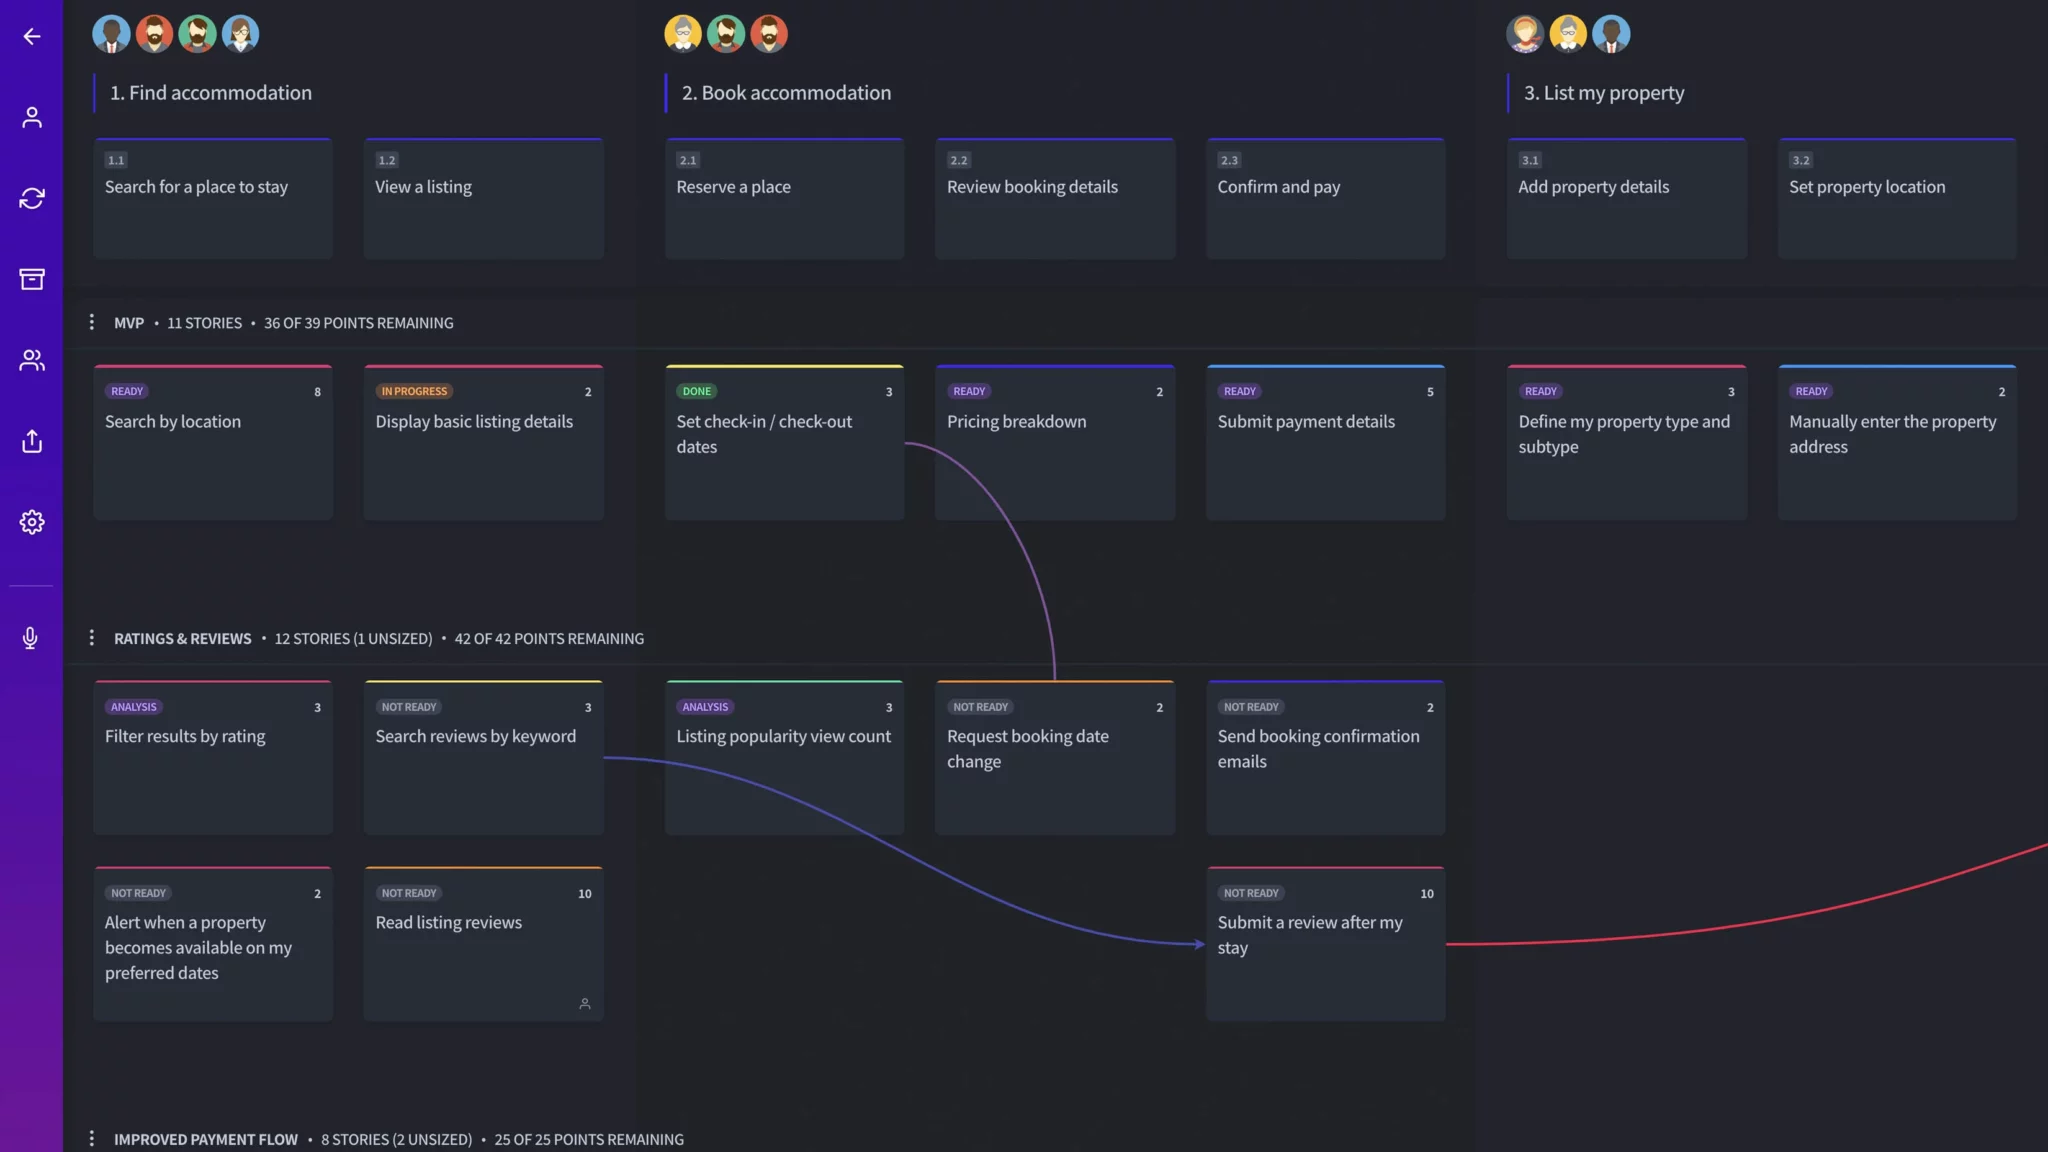Open 'Set check-in / check-out dates' story

(785, 442)
